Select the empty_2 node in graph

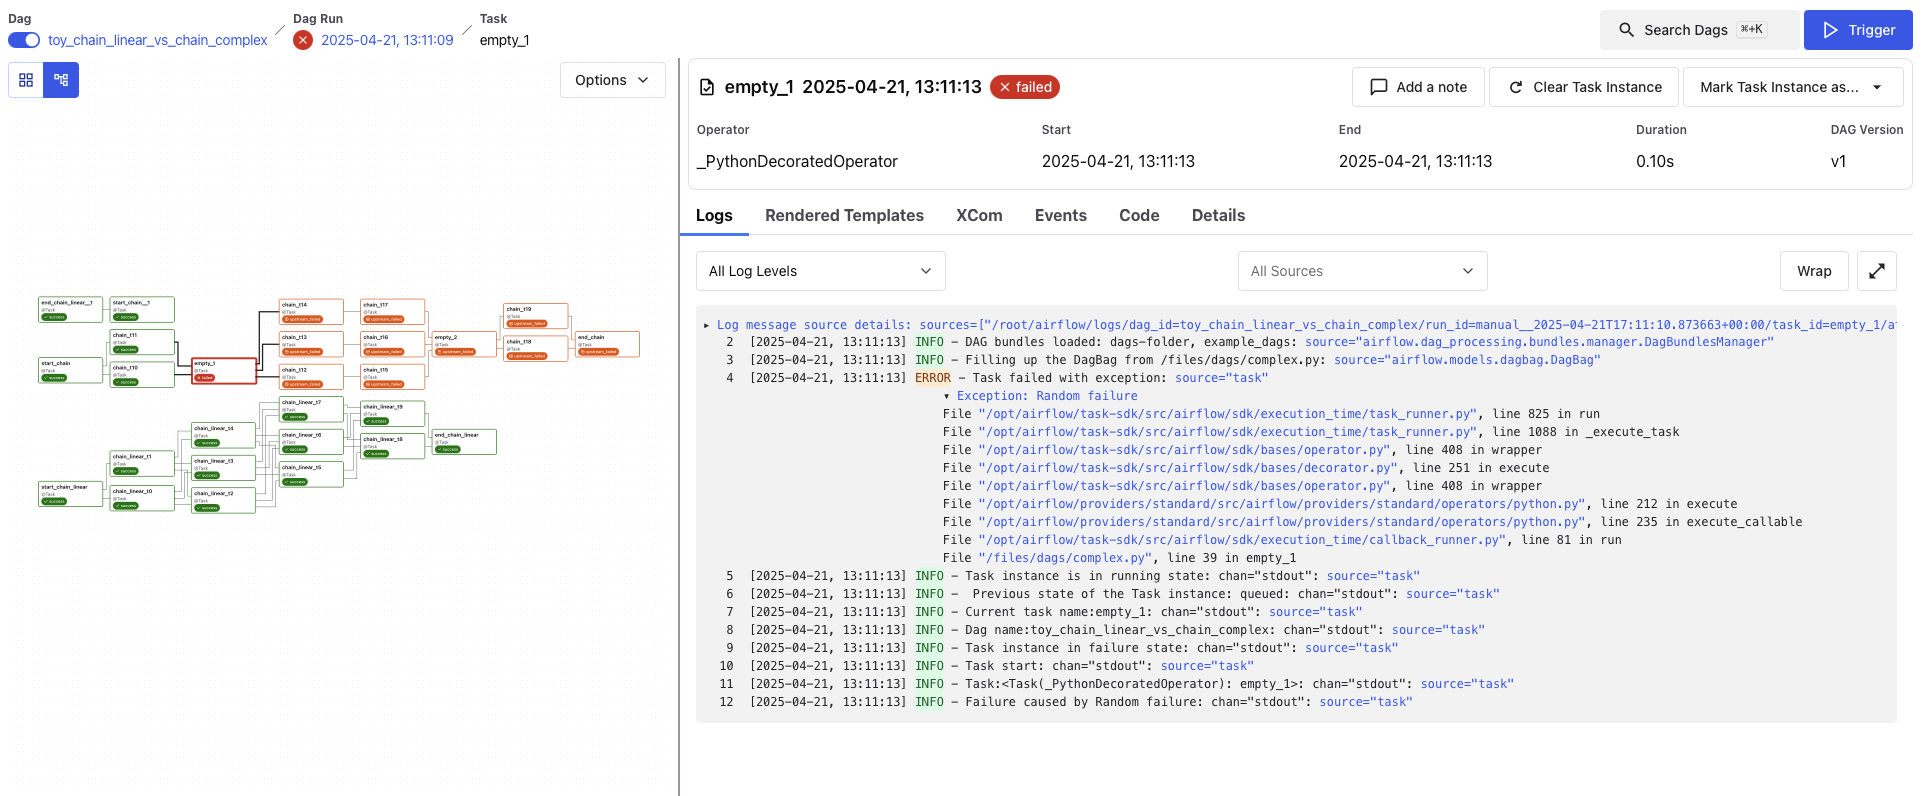pyautogui.click(x=464, y=344)
